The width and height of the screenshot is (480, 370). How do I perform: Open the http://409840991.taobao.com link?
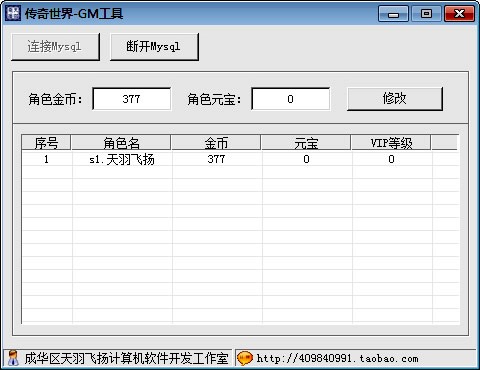(338, 359)
